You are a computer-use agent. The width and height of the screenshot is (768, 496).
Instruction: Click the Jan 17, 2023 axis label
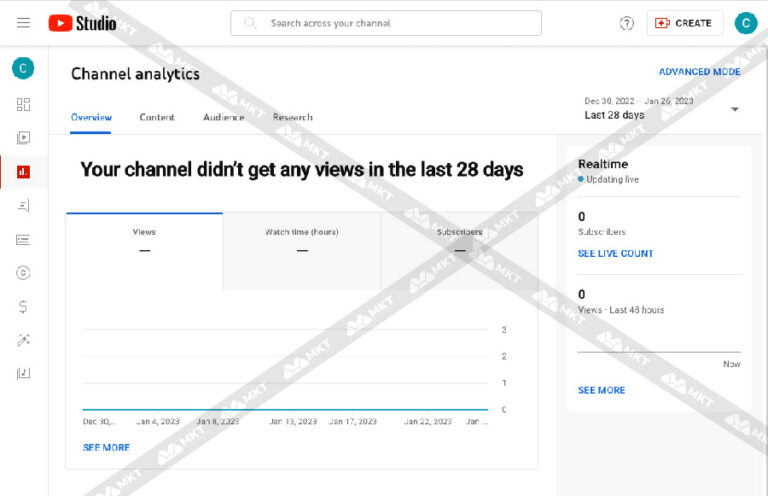coord(353,422)
